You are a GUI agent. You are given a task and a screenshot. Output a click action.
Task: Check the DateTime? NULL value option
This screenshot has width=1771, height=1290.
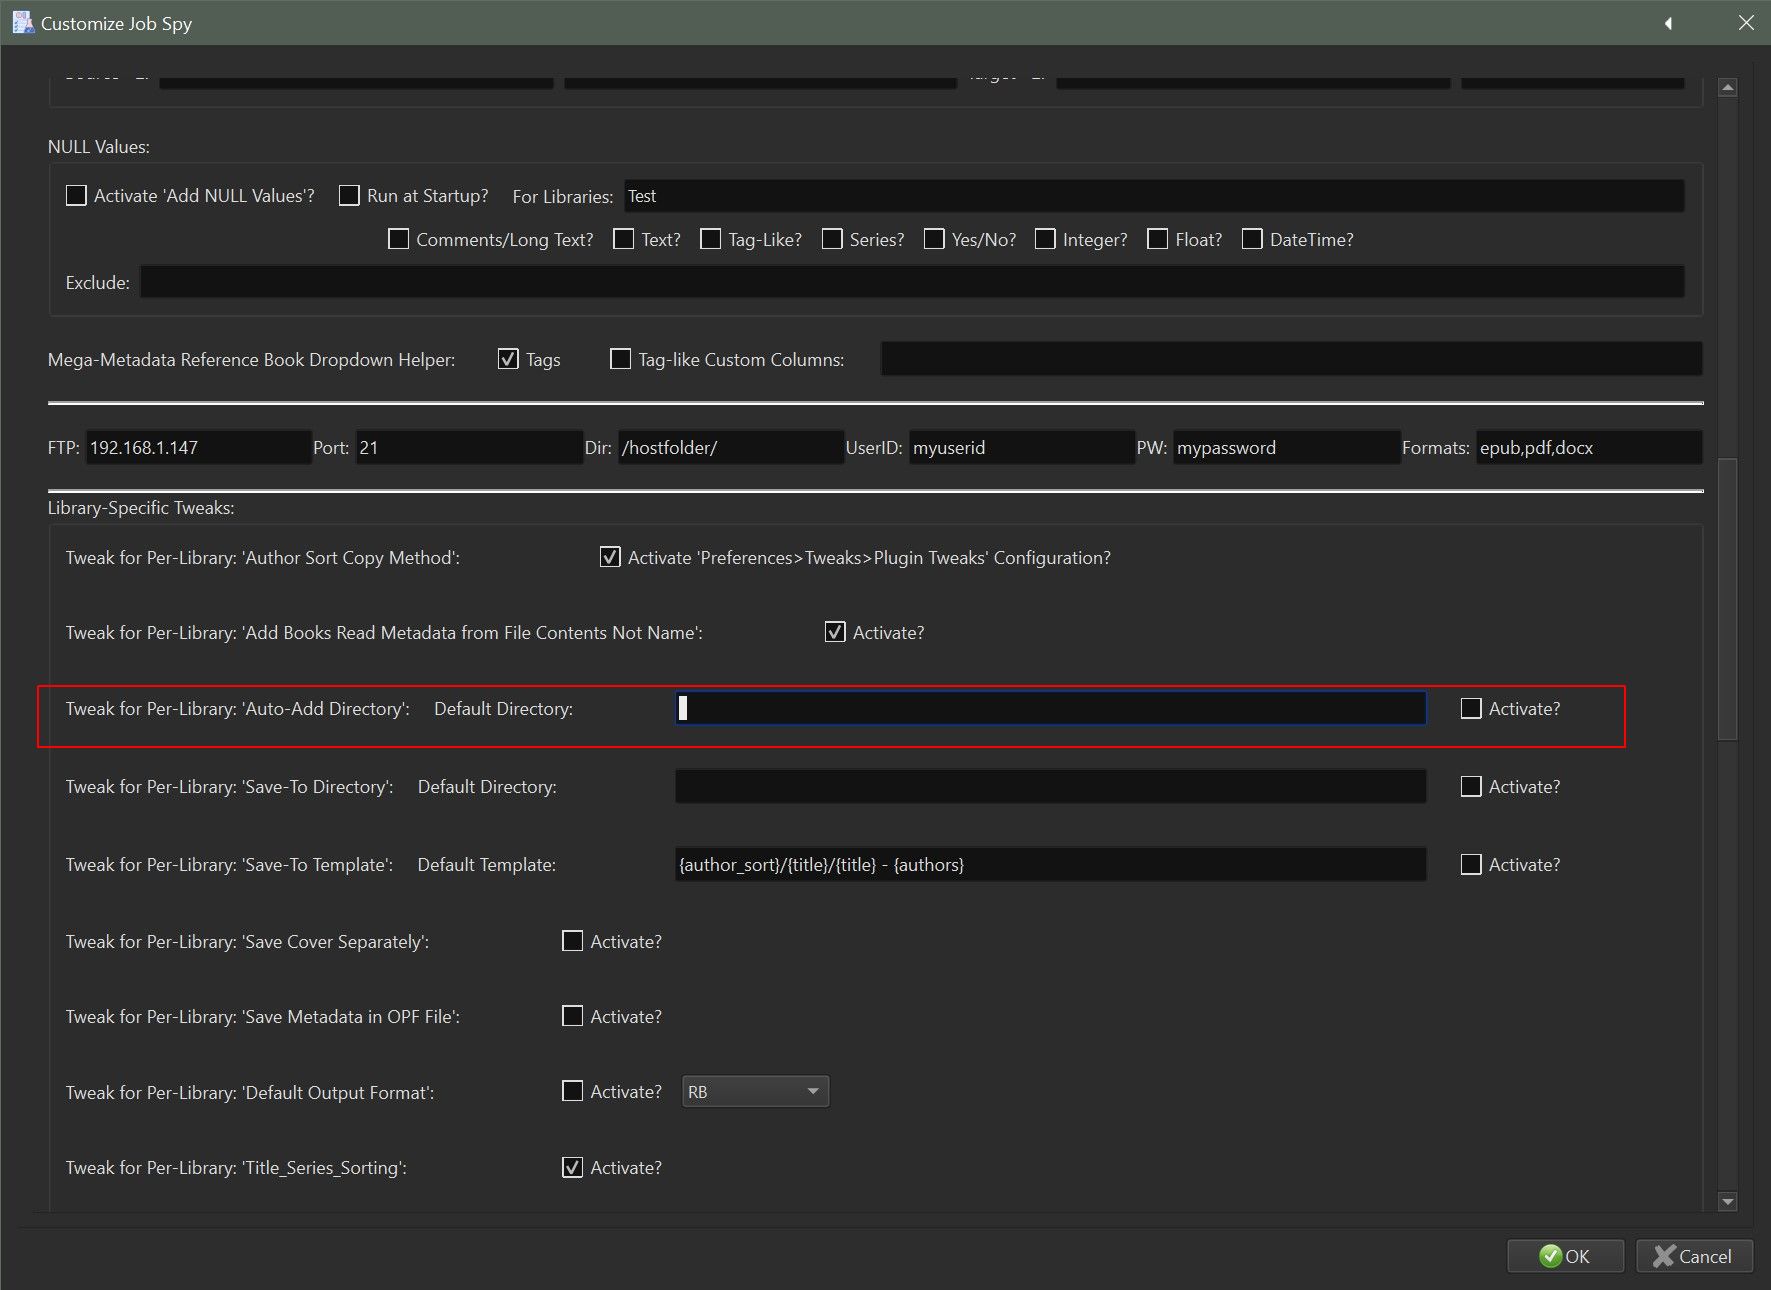(x=1252, y=240)
